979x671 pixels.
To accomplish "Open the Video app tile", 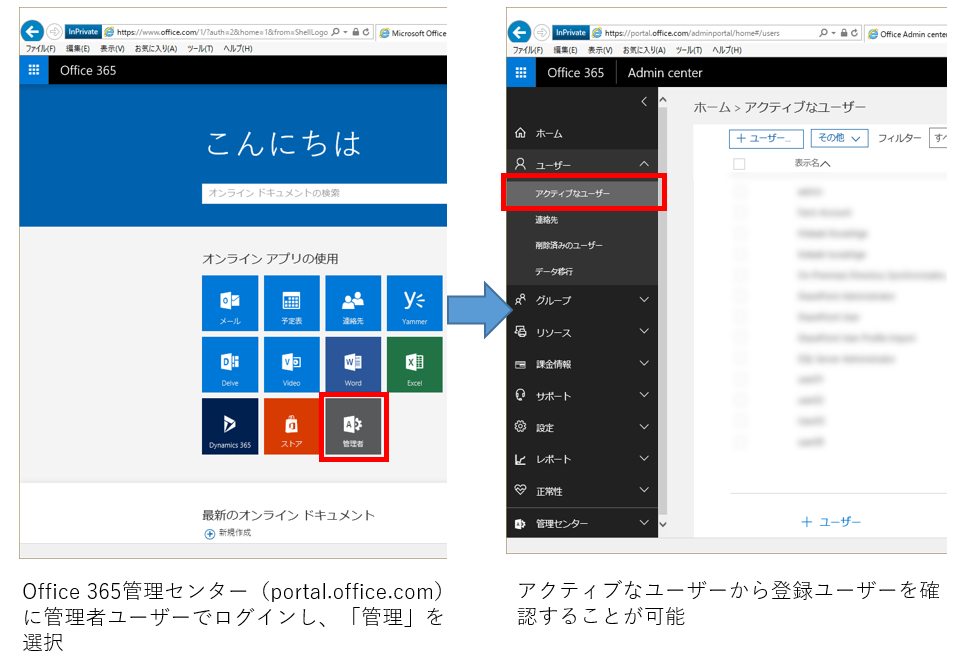I will coord(292,365).
